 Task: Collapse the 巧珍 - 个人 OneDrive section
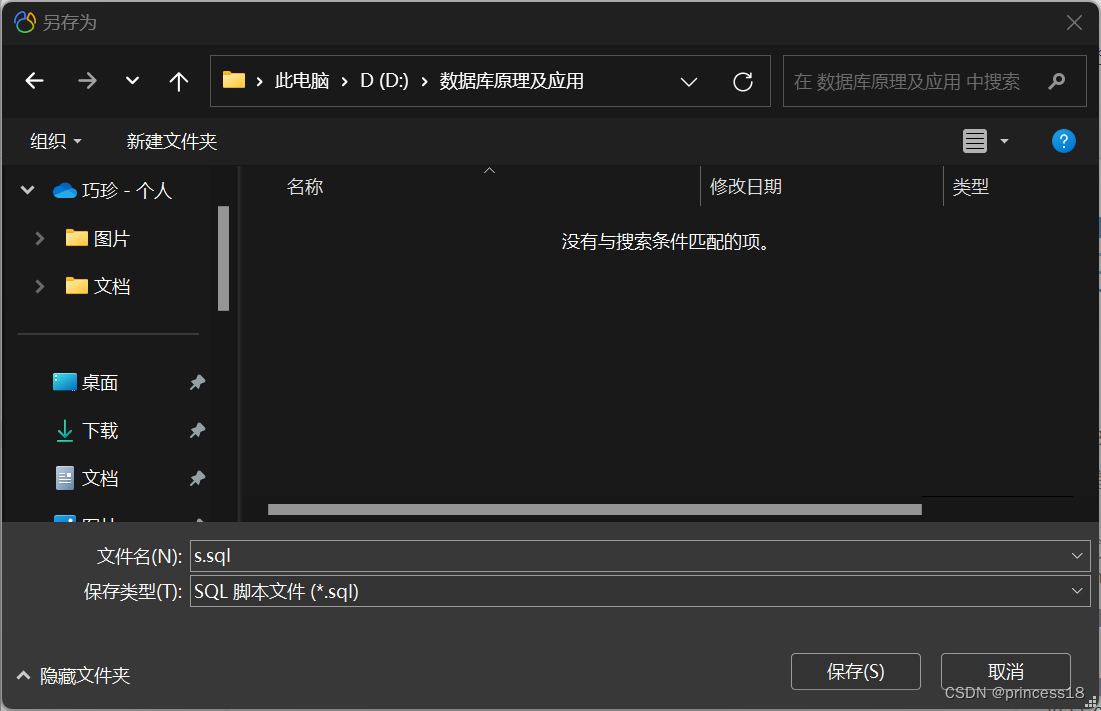pos(26,188)
